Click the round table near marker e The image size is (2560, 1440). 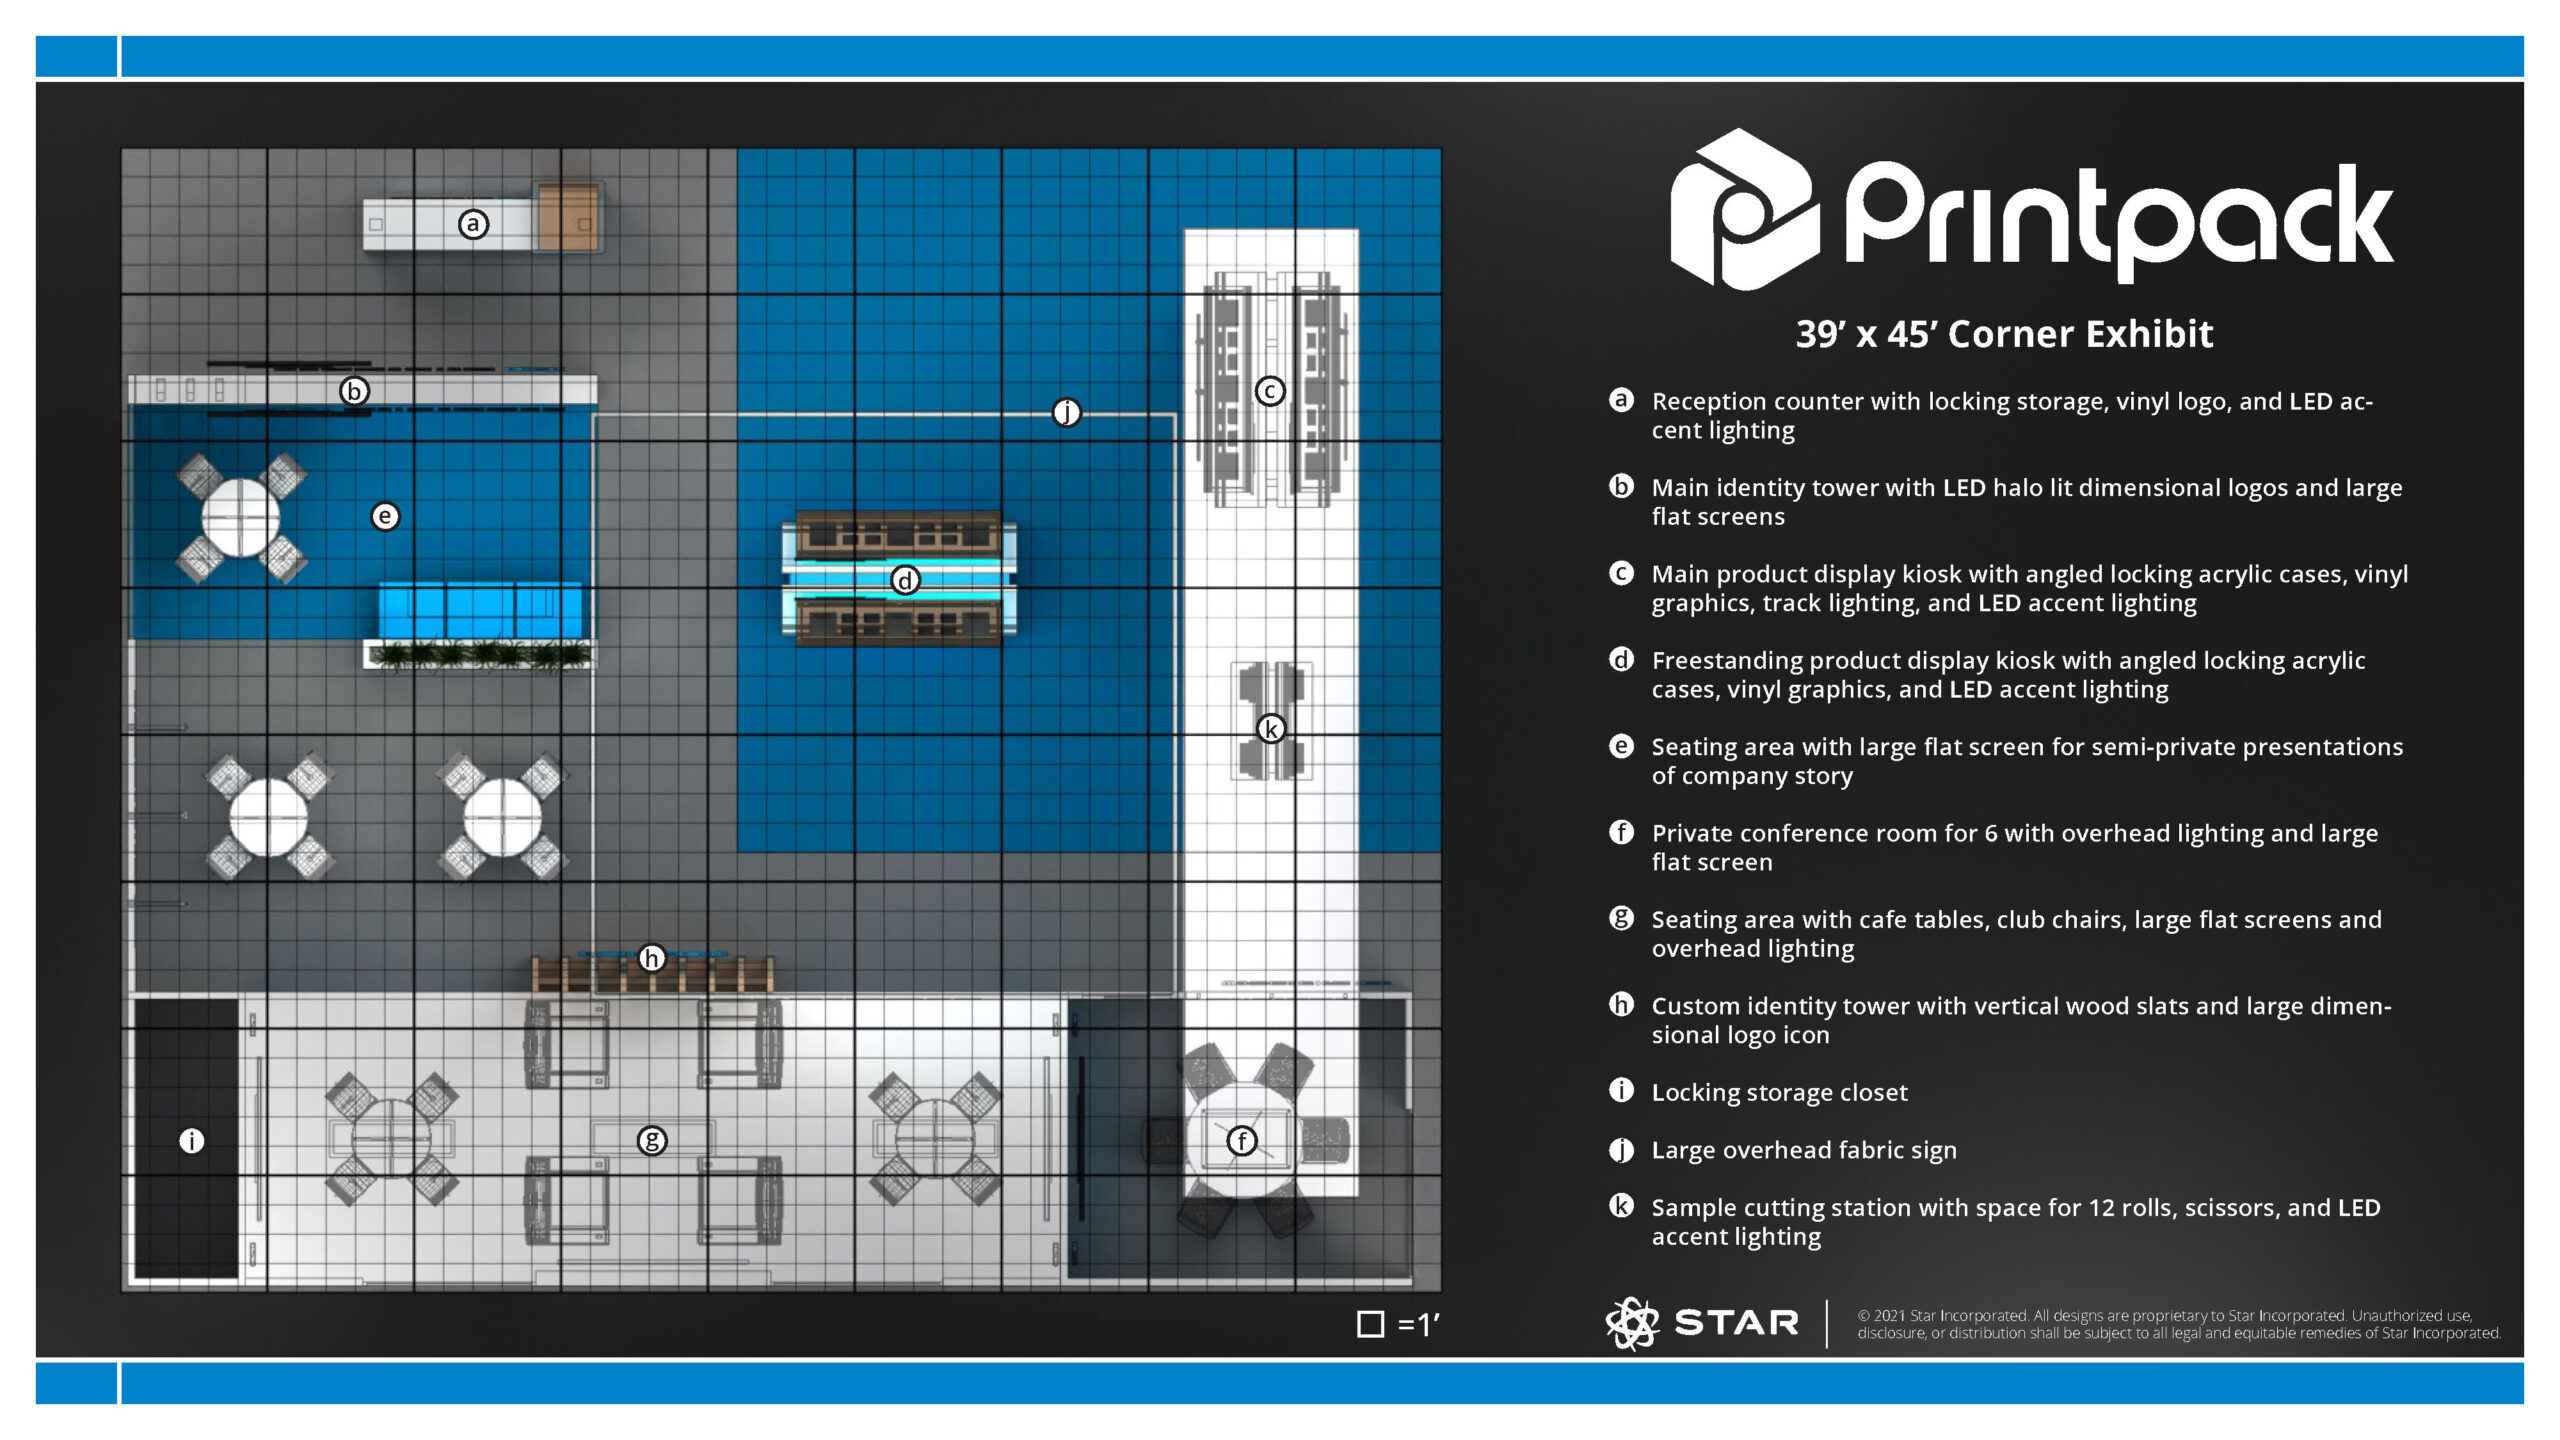tap(241, 517)
